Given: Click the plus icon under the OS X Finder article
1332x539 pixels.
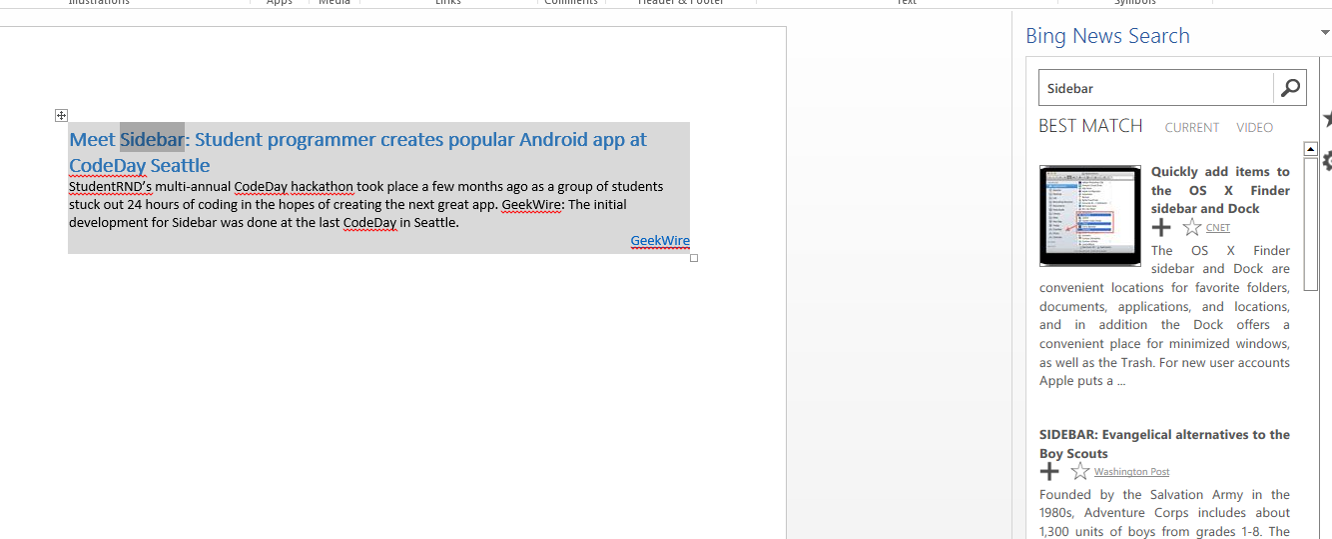Looking at the screenshot, I should click(x=1161, y=228).
